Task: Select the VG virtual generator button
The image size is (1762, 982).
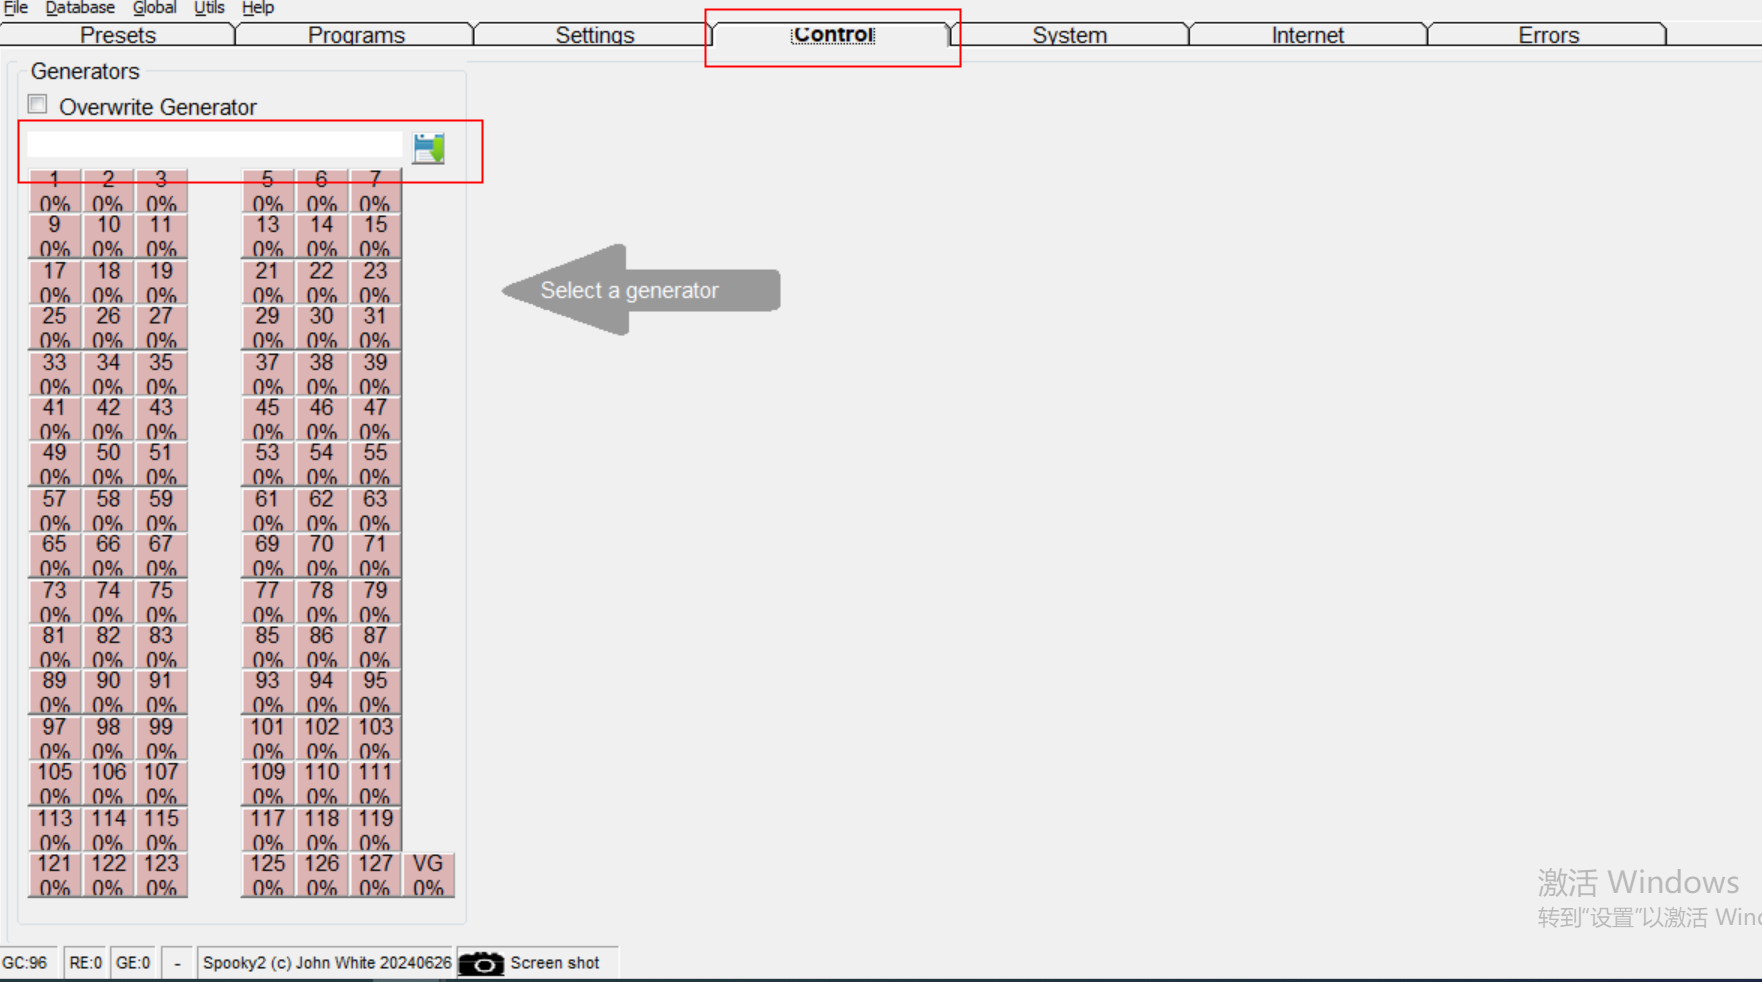Action: (428, 875)
